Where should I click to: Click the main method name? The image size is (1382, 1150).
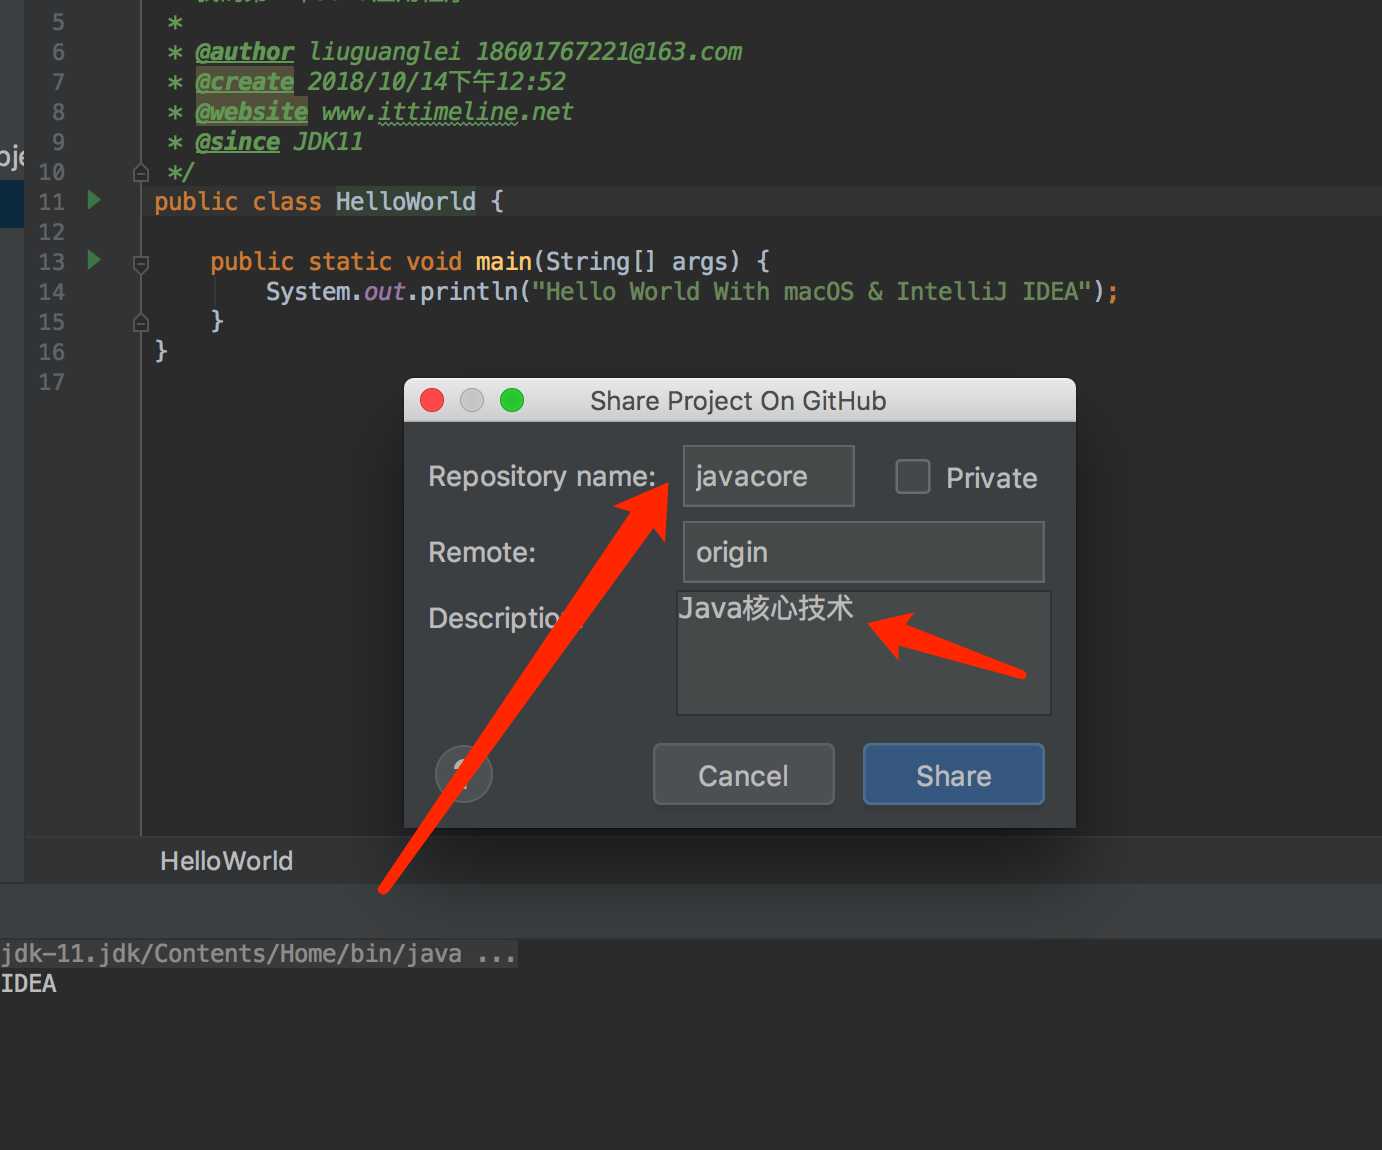coord(503,261)
